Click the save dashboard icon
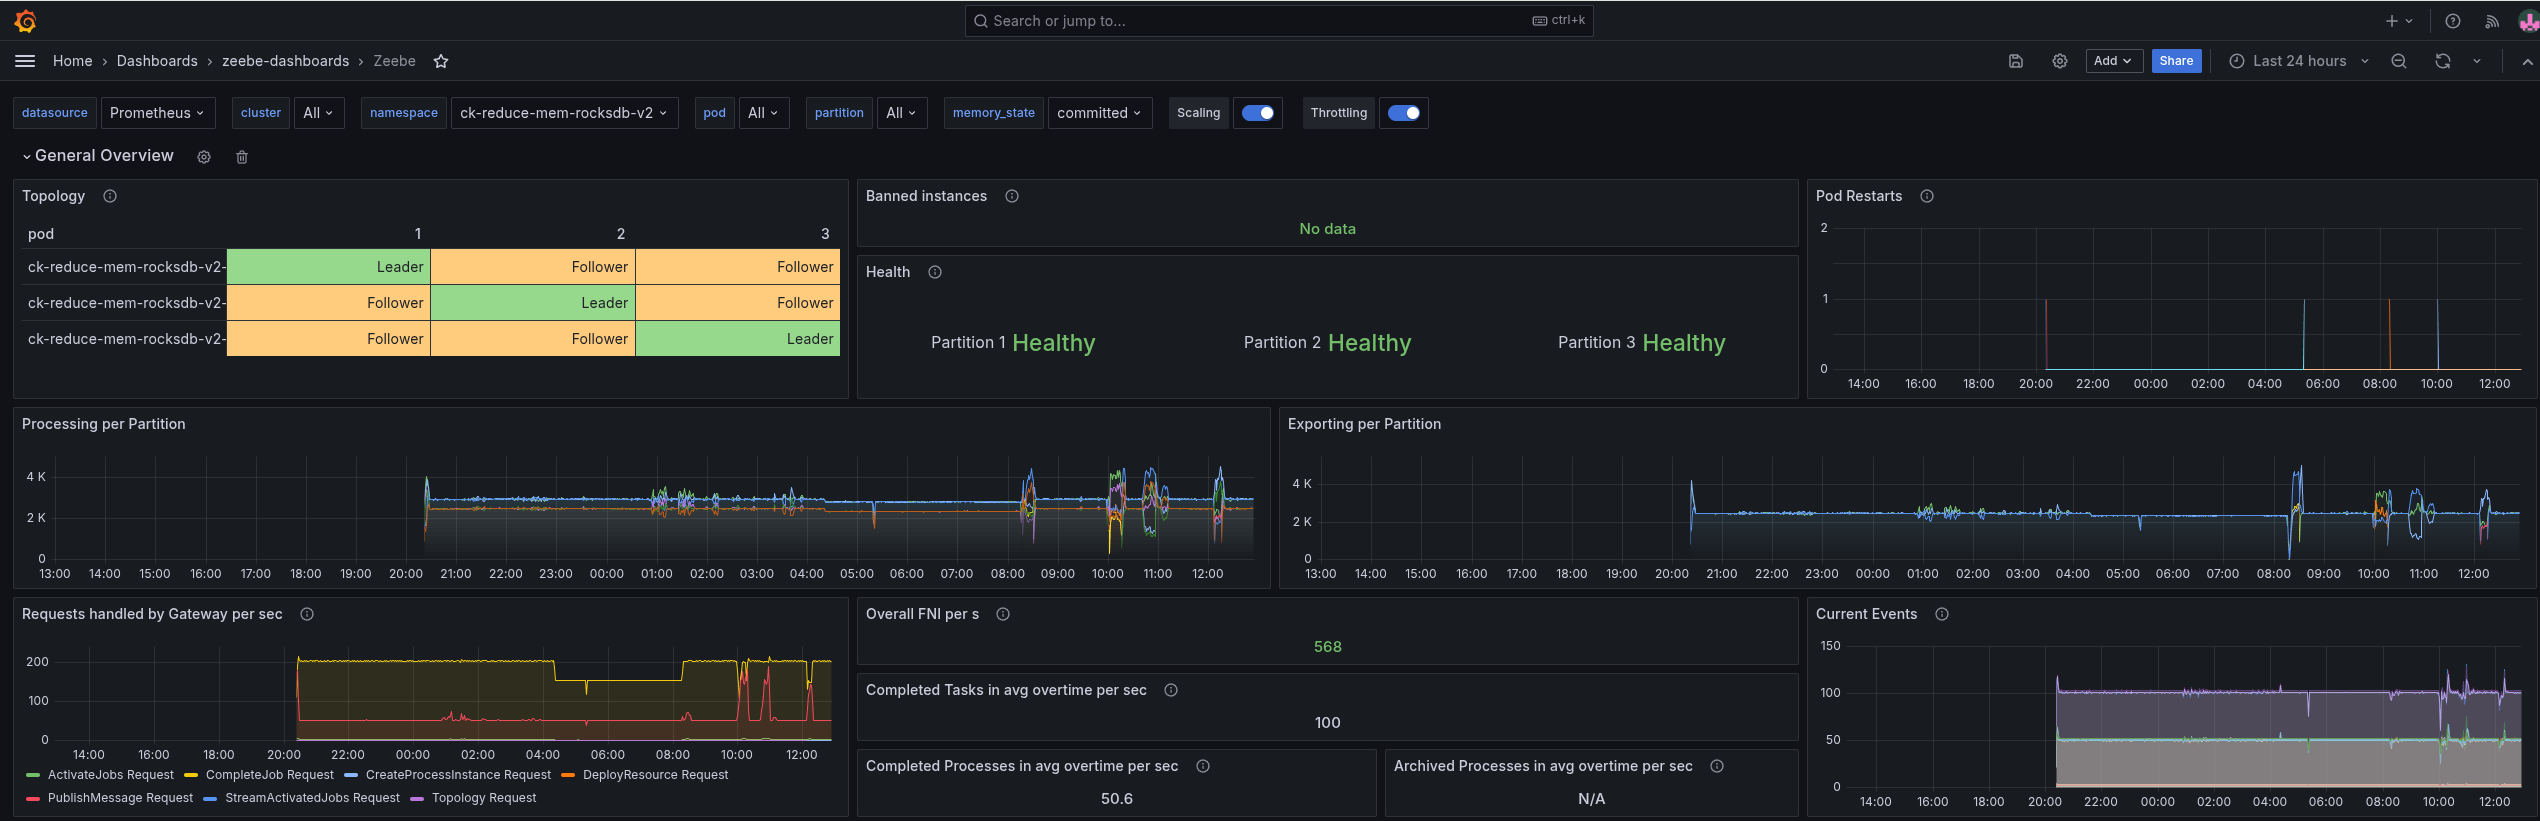This screenshot has width=2540, height=821. [2016, 61]
